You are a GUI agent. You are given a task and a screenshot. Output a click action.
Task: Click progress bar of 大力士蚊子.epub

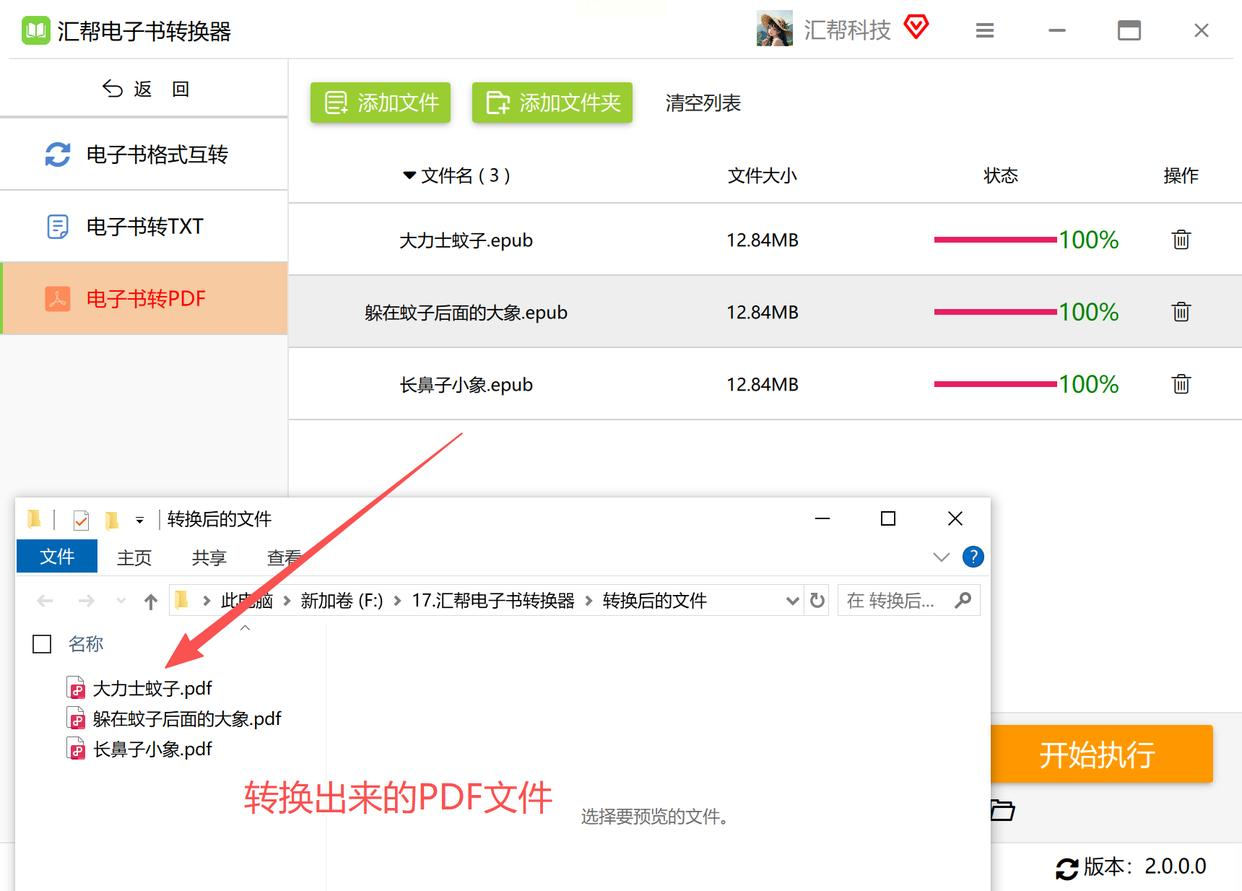(x=995, y=240)
